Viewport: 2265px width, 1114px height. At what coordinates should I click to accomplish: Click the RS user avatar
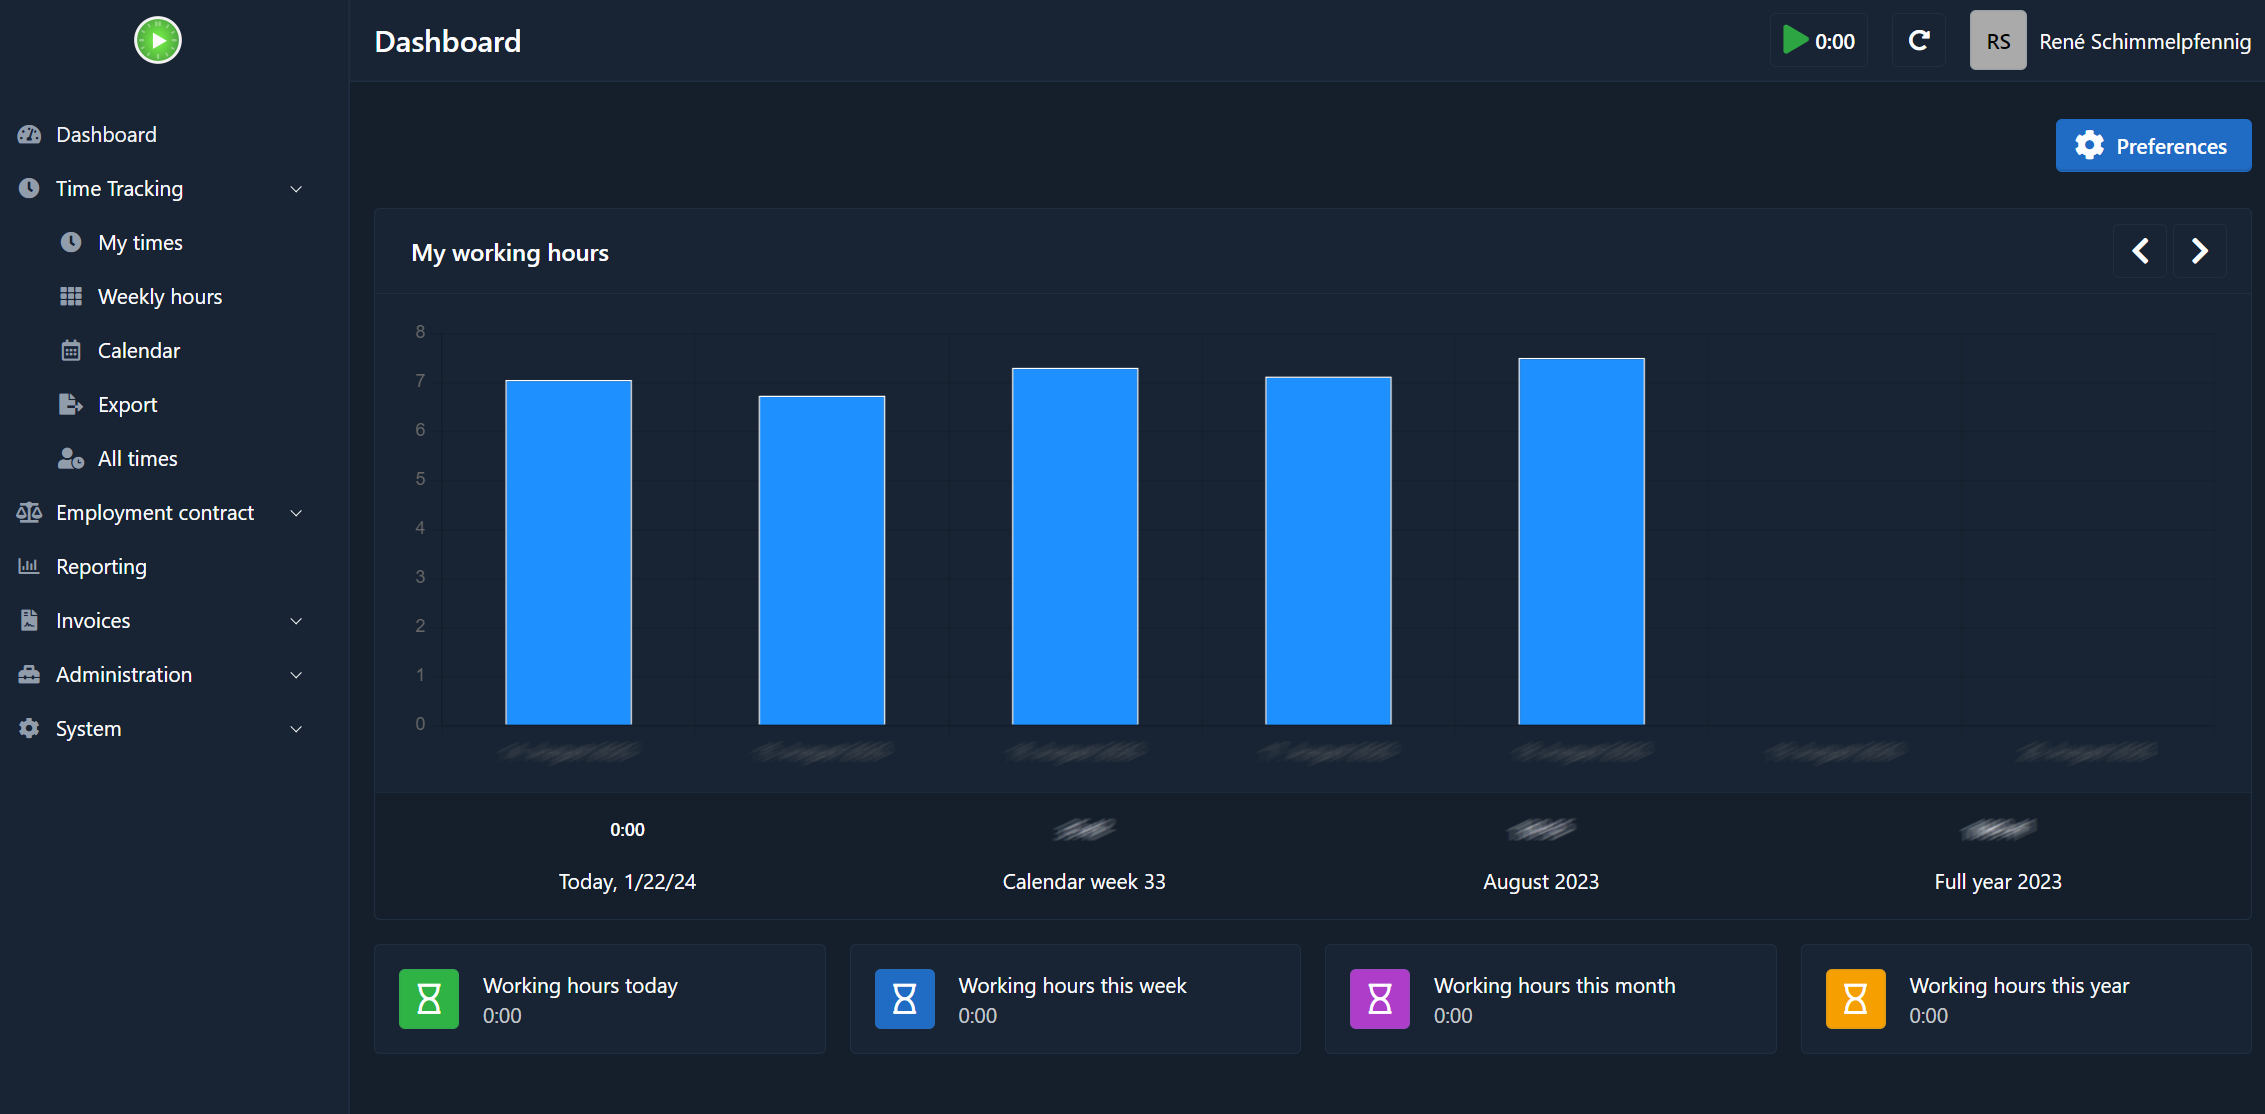coord(1997,41)
